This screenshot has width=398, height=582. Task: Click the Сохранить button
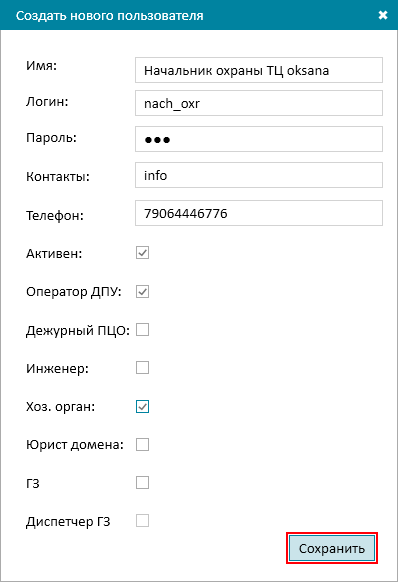pyautogui.click(x=332, y=548)
